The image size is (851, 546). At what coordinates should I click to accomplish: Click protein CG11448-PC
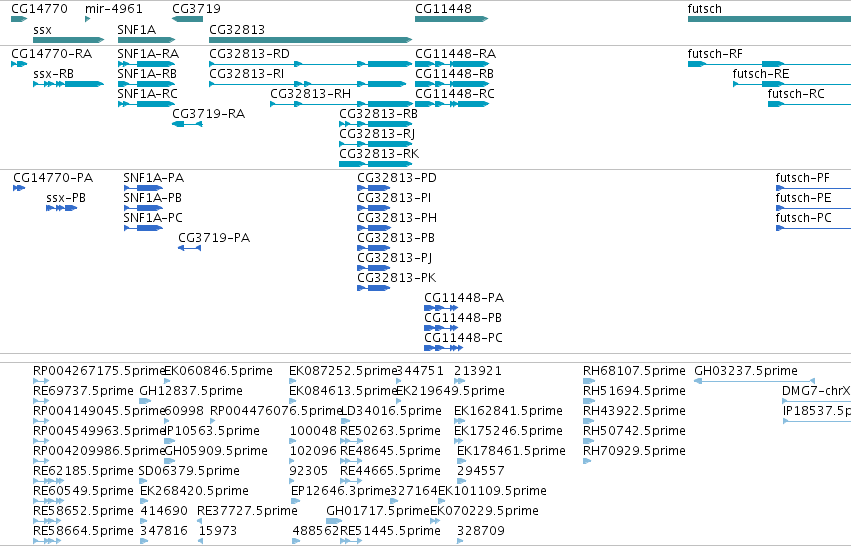[443, 348]
